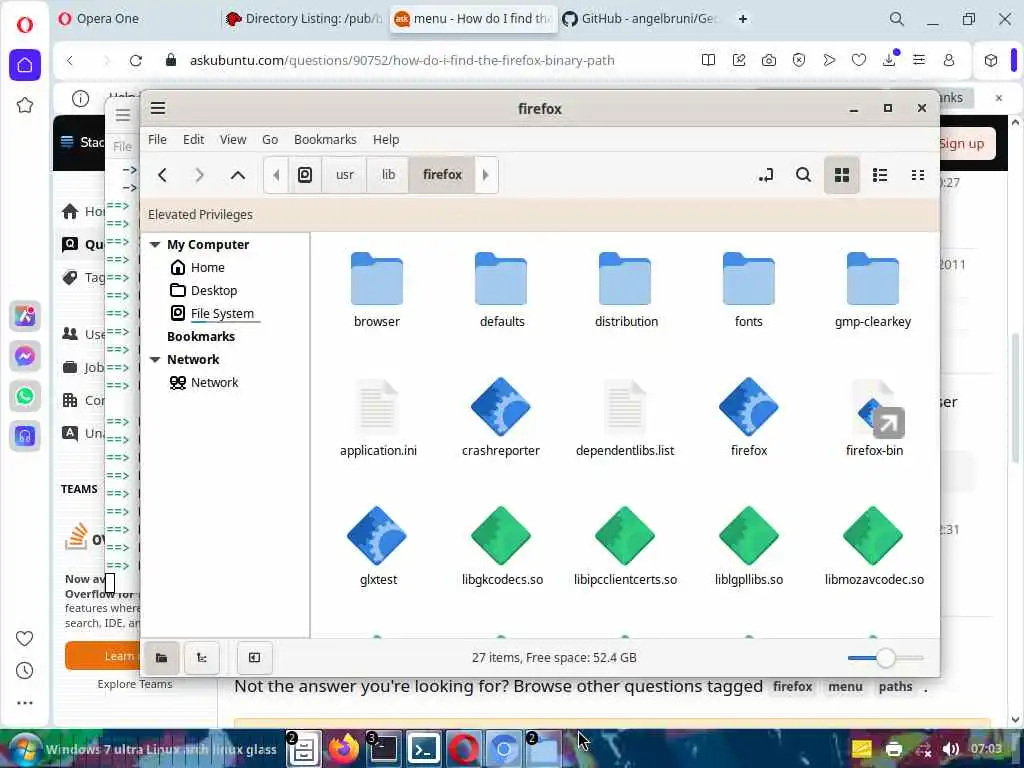Viewport: 1024px width, 768px height.
Task: Switch to icon view
Action: coord(842,175)
